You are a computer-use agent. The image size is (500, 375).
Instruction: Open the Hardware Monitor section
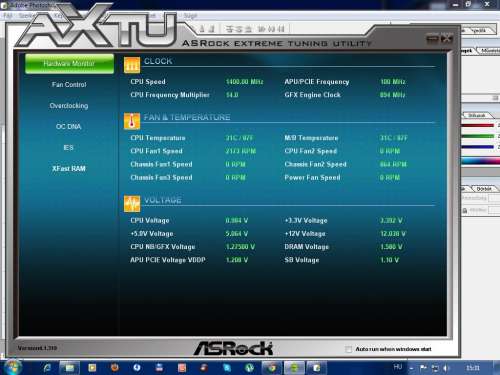69,64
